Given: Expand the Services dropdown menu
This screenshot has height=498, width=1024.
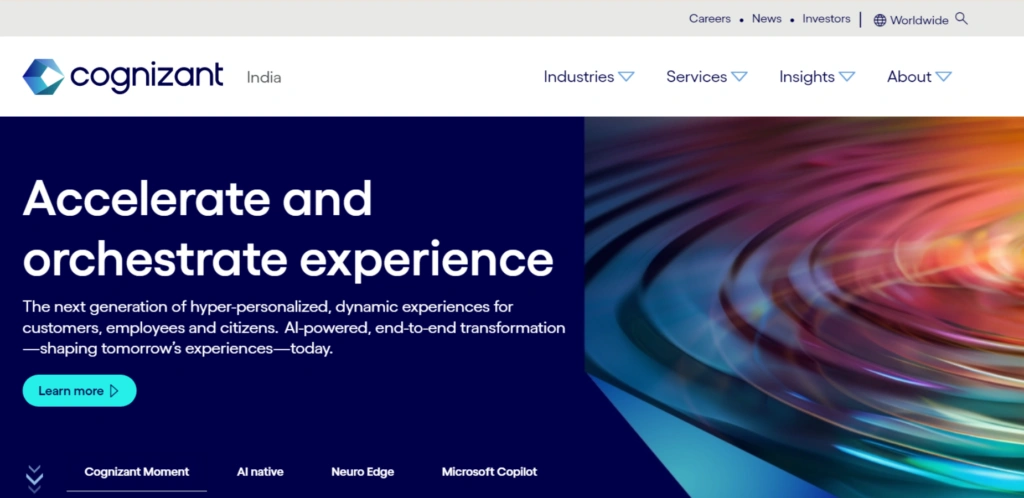Looking at the screenshot, I should [706, 77].
